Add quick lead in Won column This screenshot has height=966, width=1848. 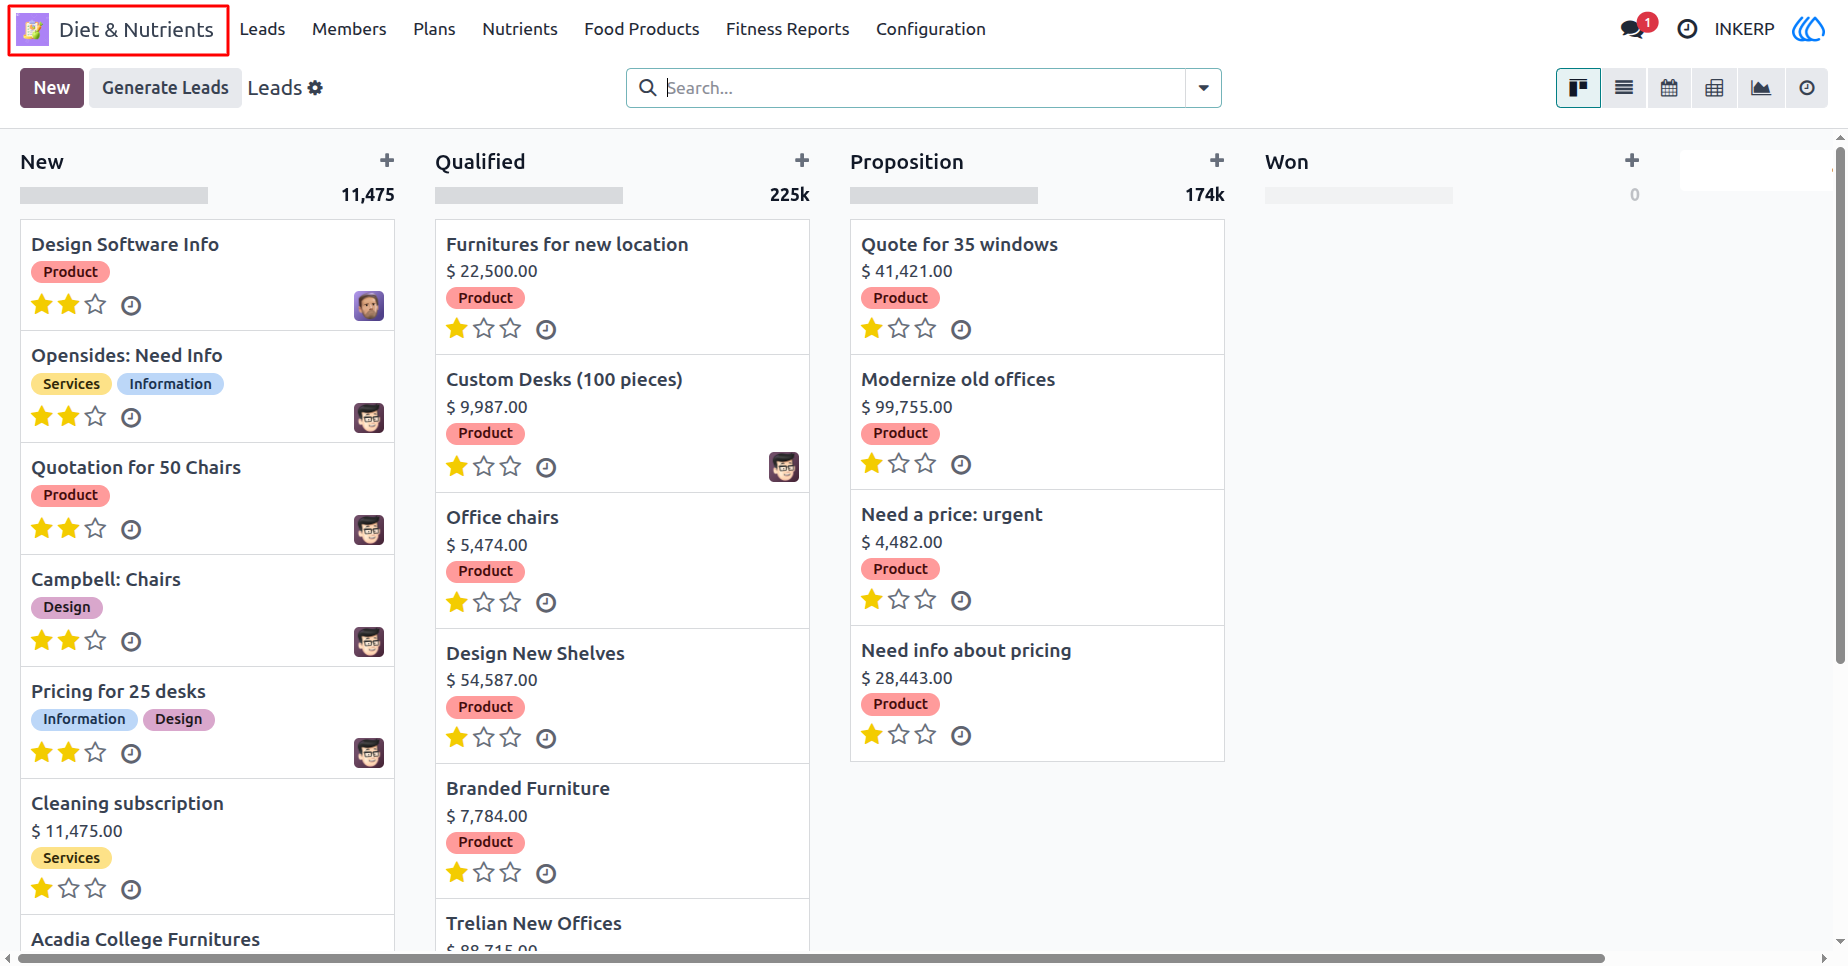1632,161
